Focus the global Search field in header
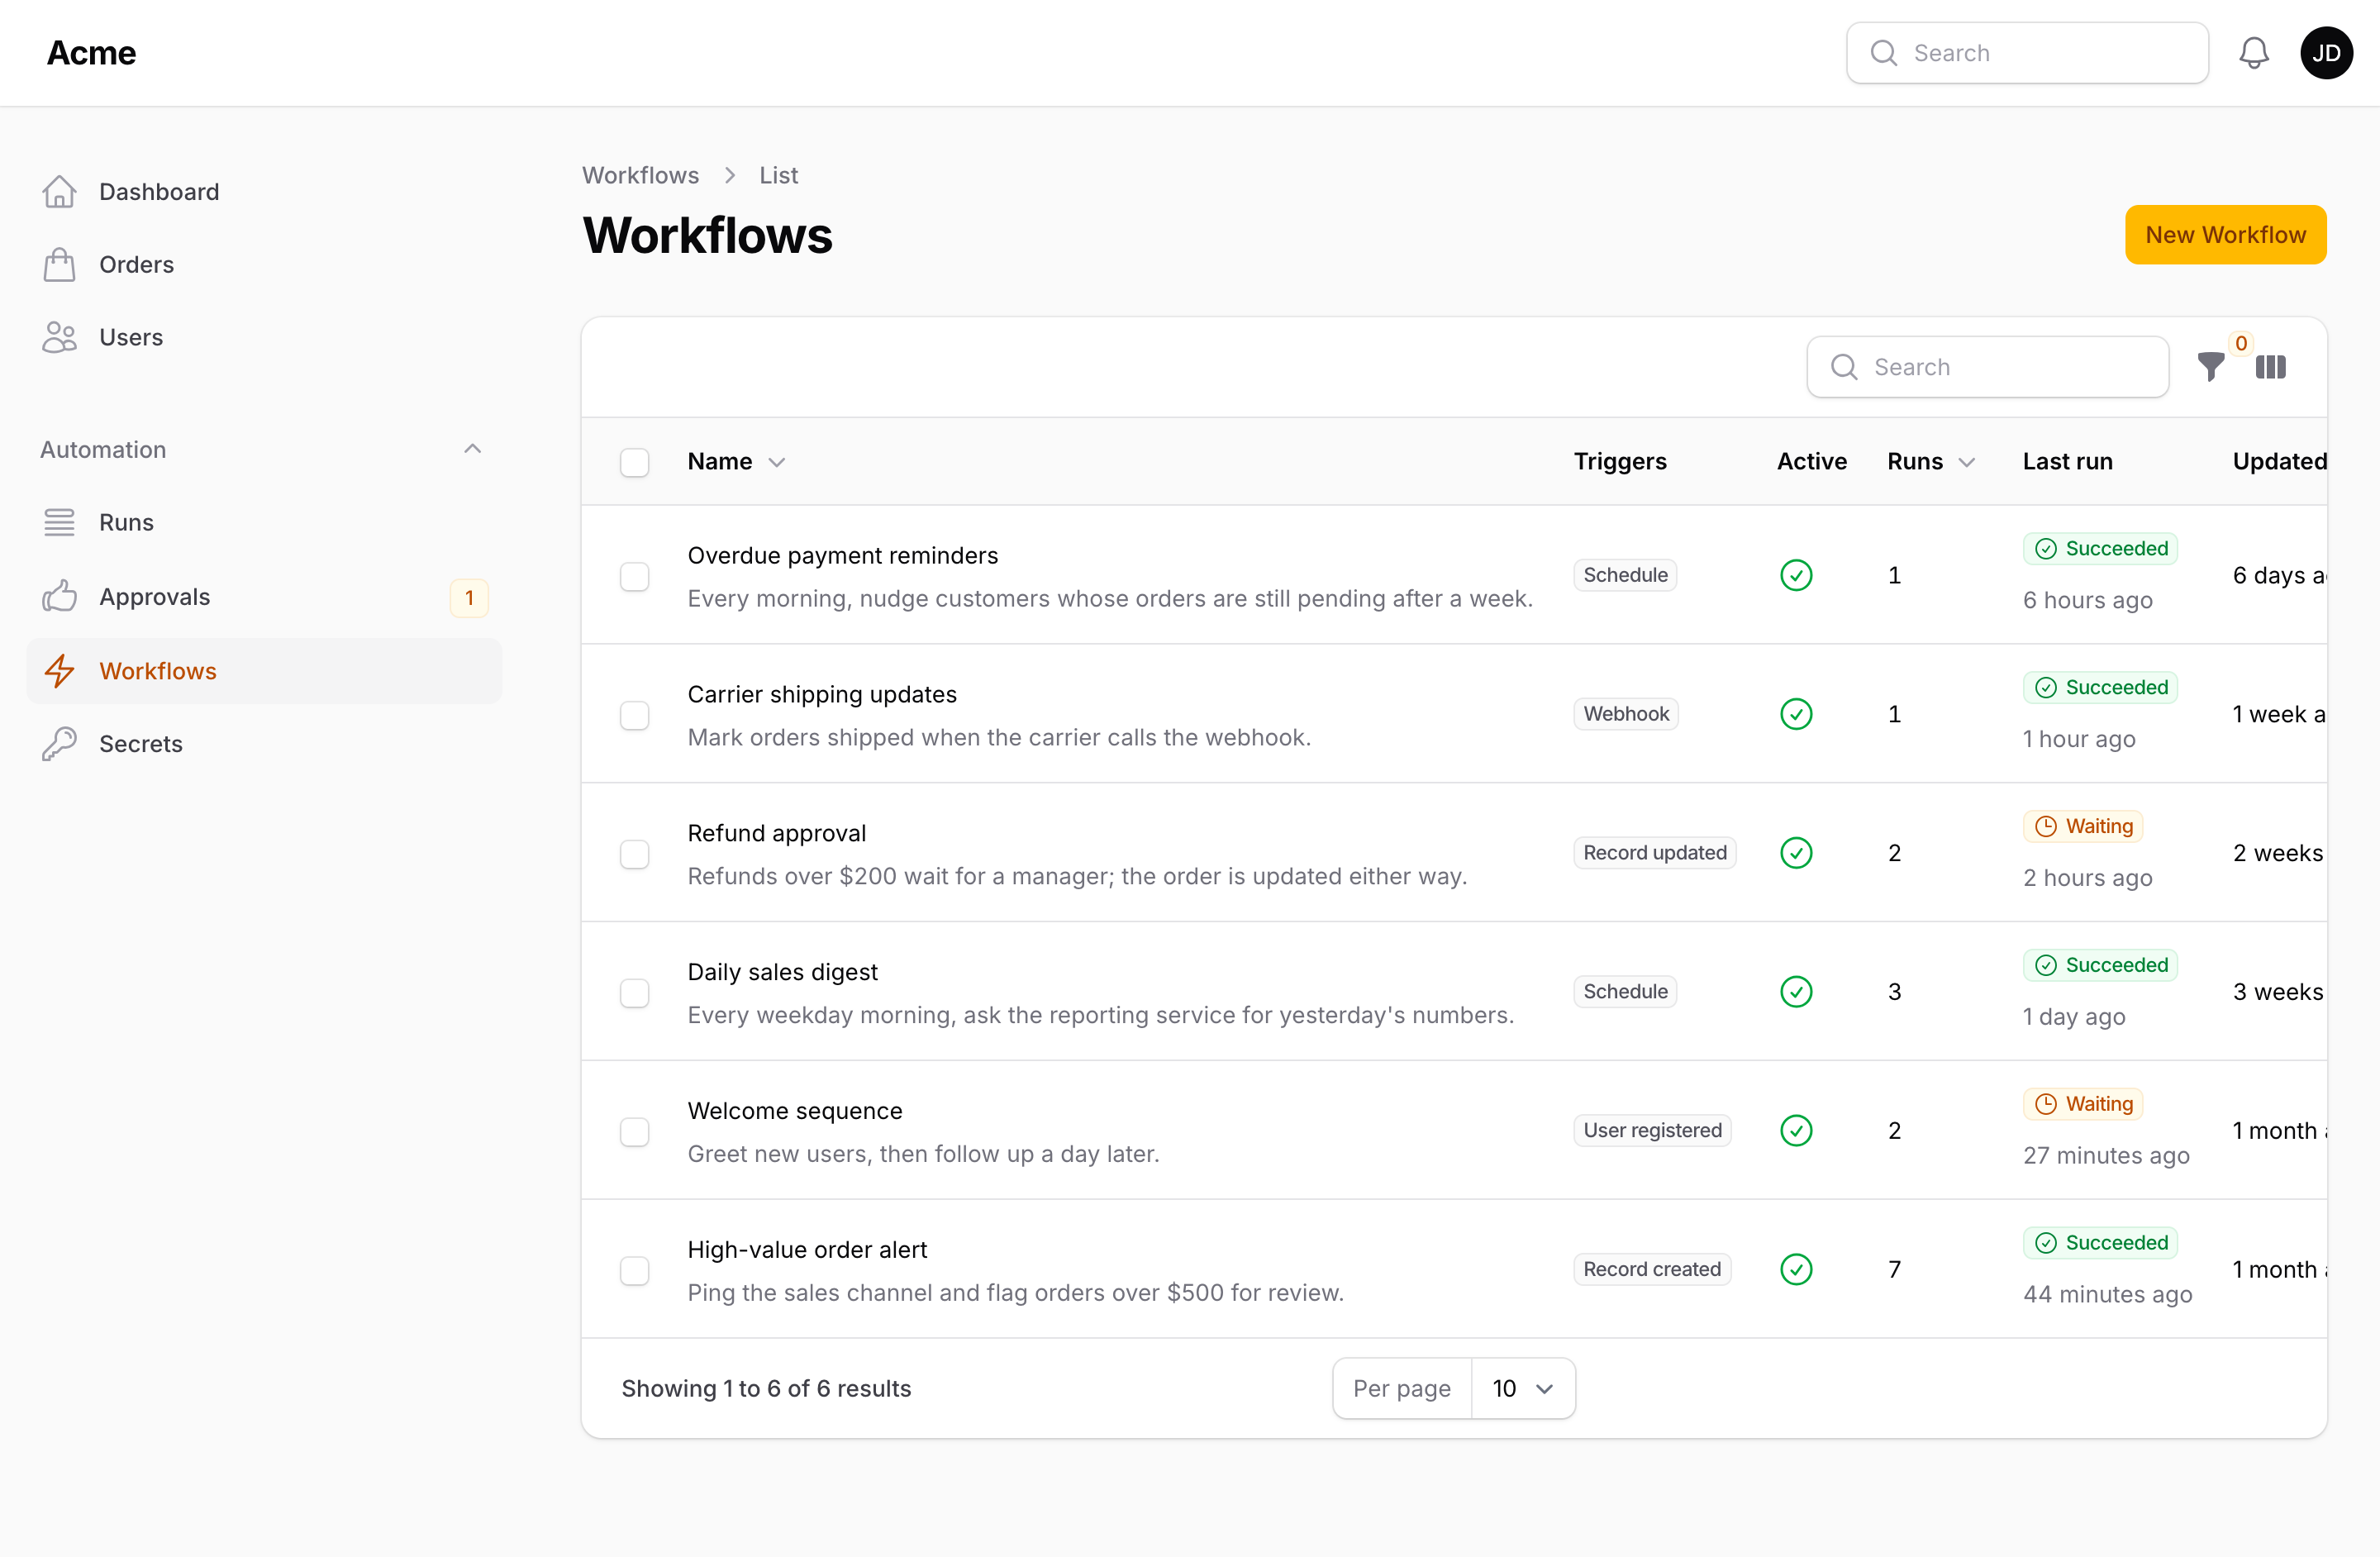The height and width of the screenshot is (1557, 2380). tap(2027, 53)
